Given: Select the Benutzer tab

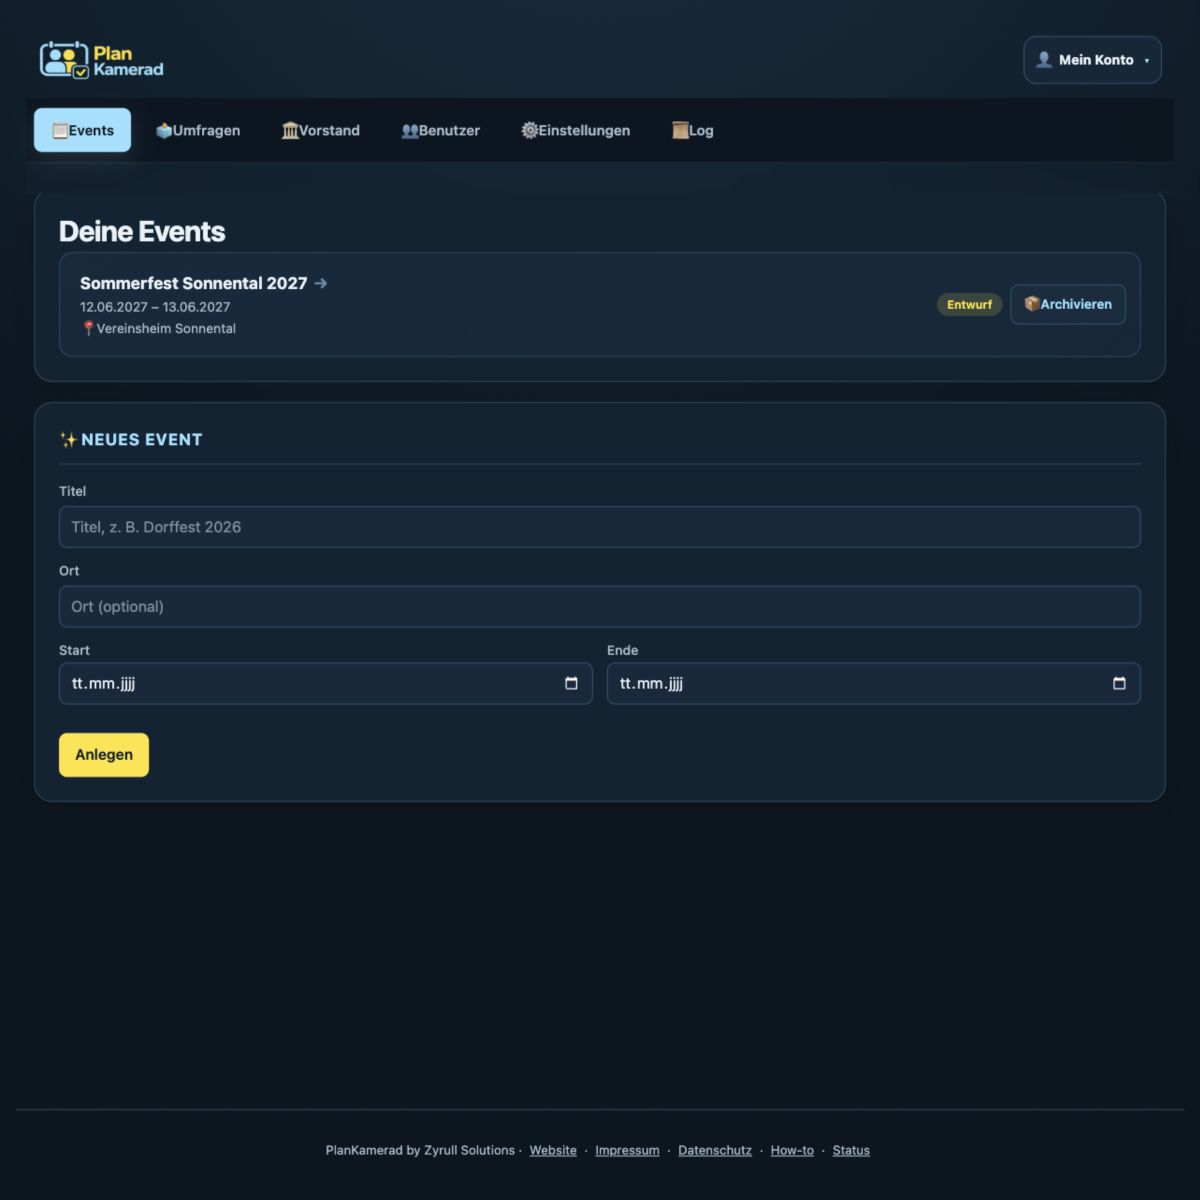Looking at the screenshot, I should 440,130.
